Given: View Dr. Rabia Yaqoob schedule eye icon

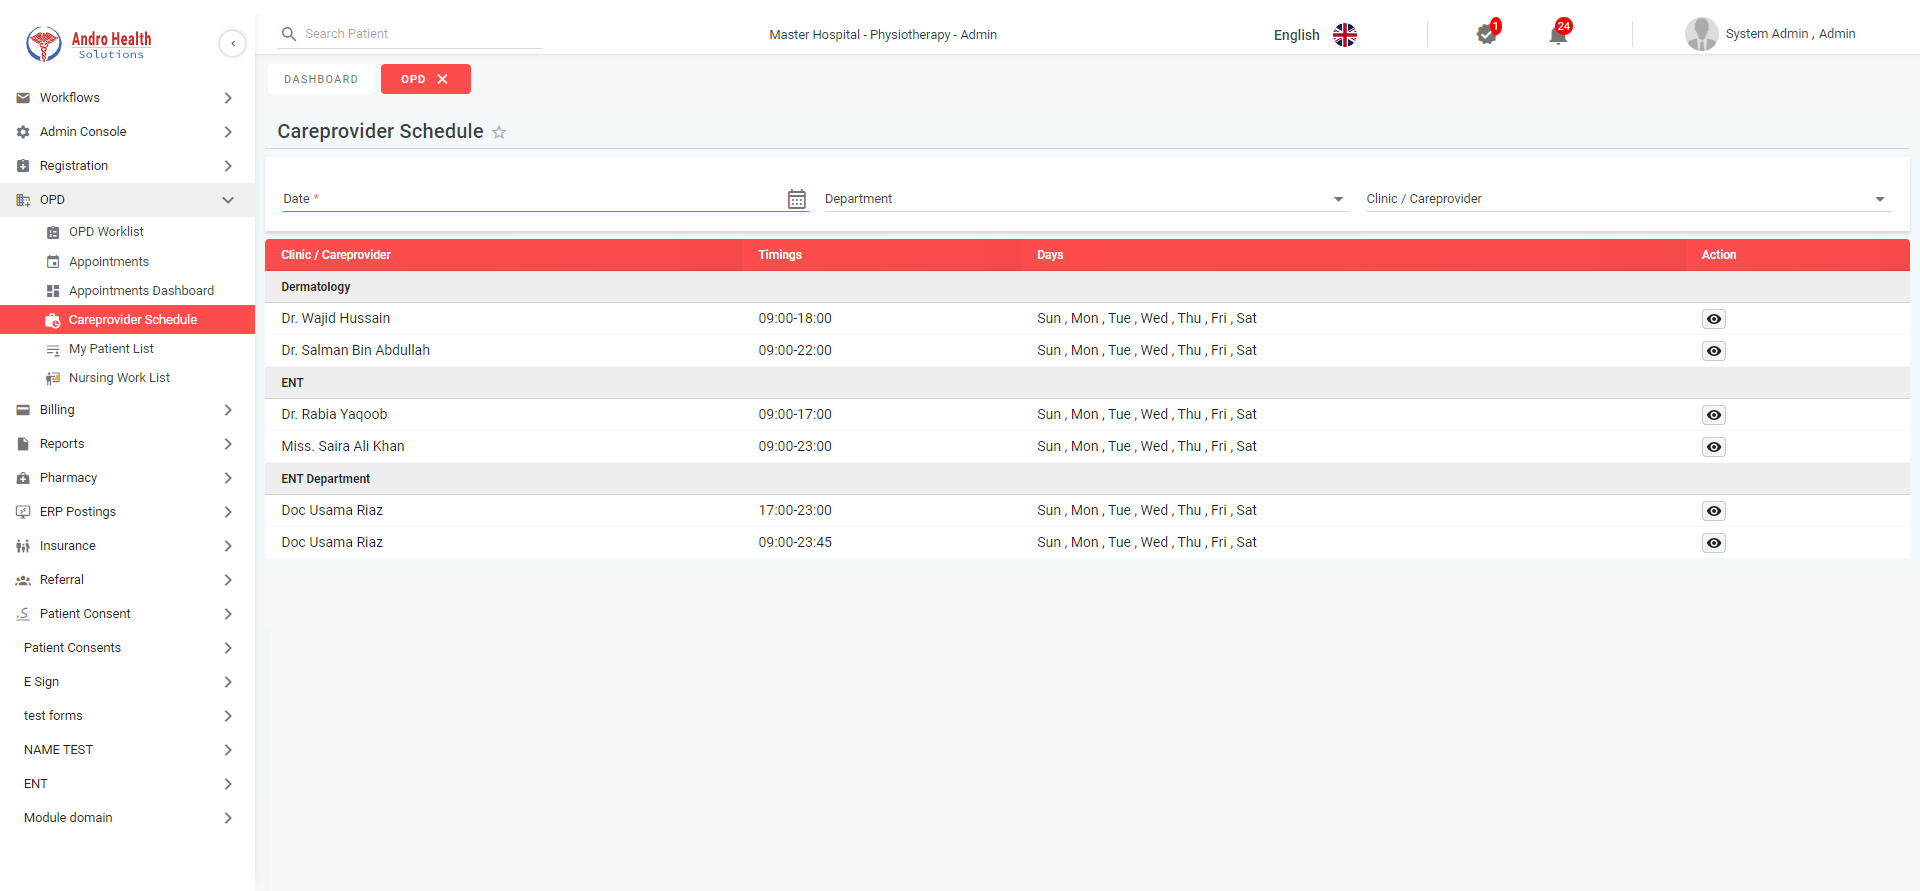Looking at the screenshot, I should point(1713,415).
